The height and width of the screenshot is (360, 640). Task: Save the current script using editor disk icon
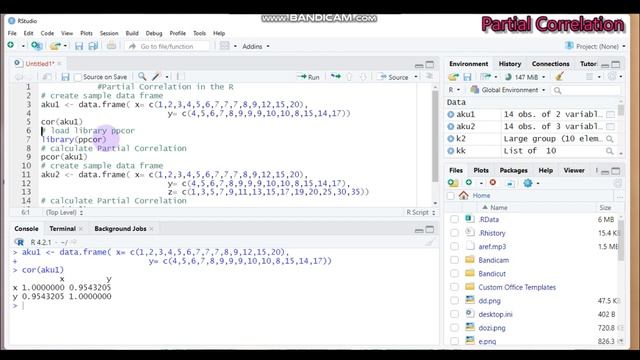[65, 77]
